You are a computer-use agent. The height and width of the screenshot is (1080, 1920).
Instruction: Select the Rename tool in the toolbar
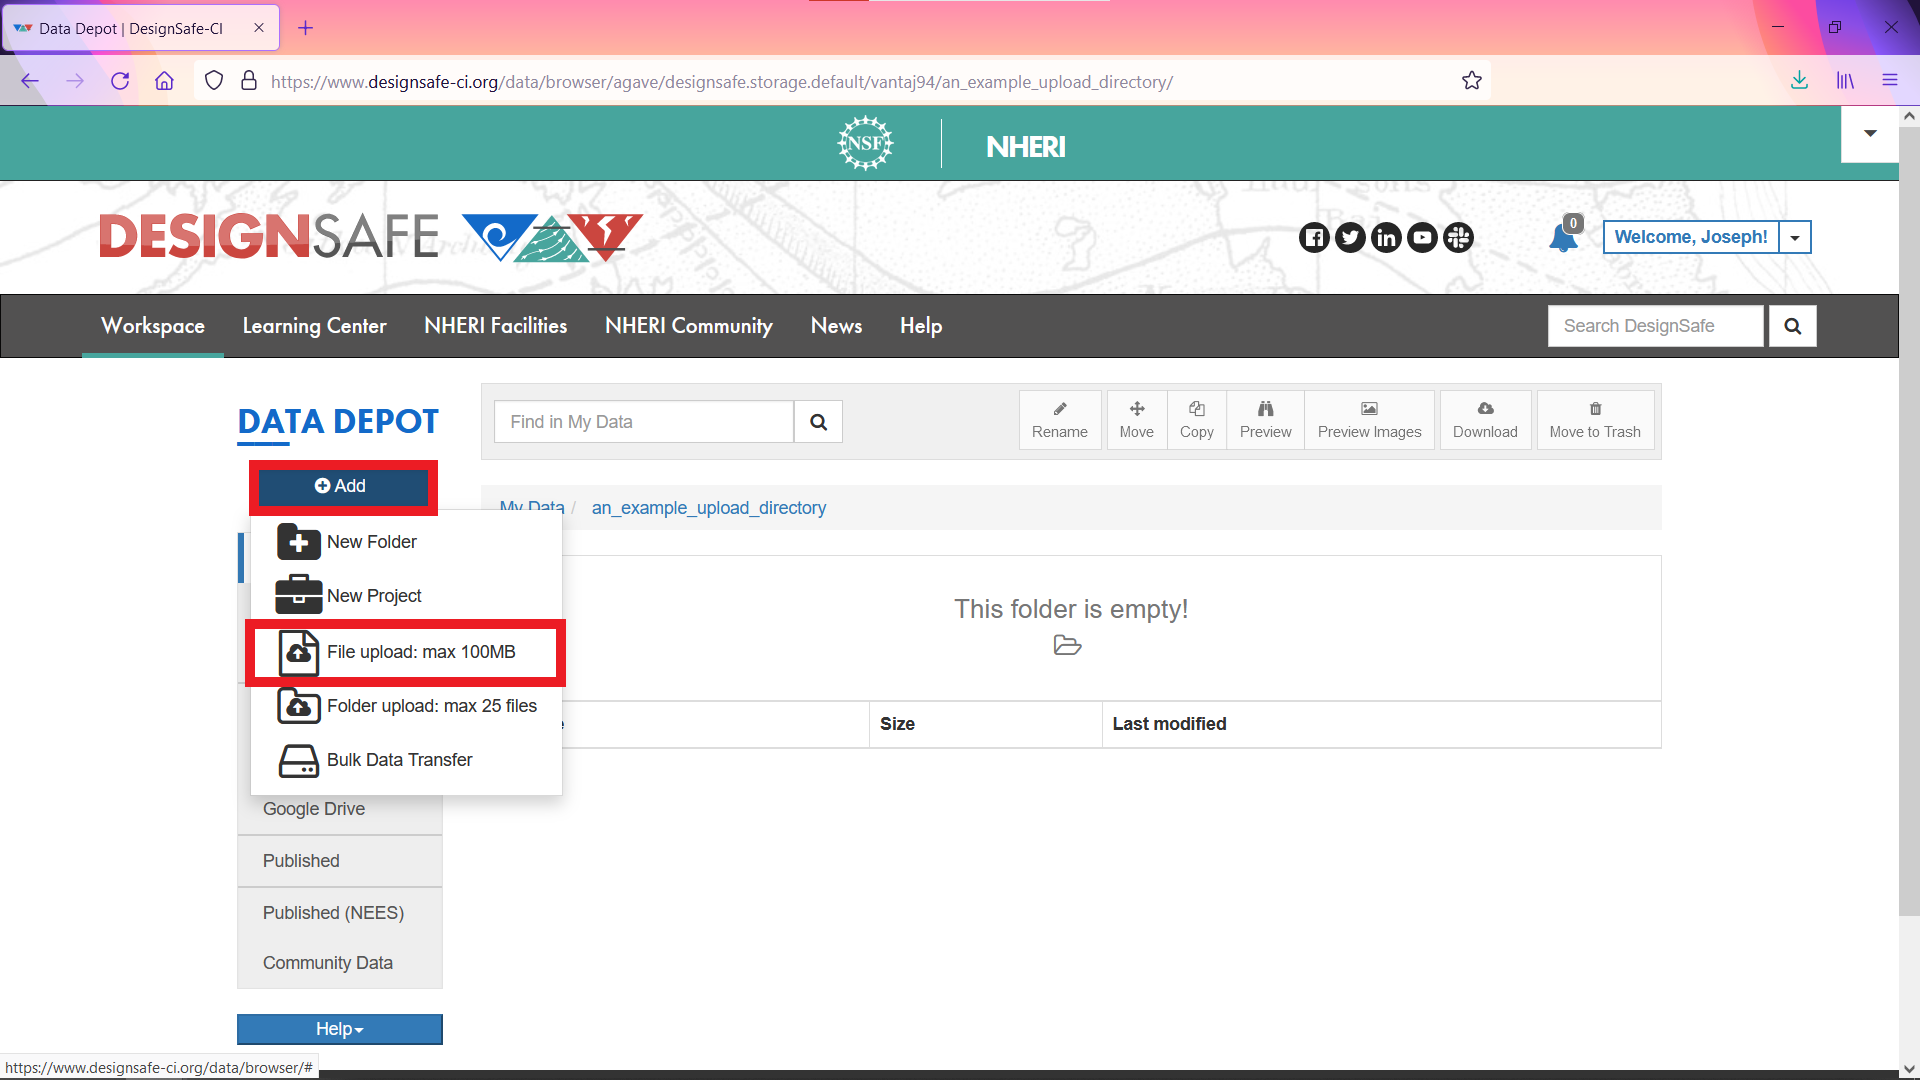click(1059, 419)
